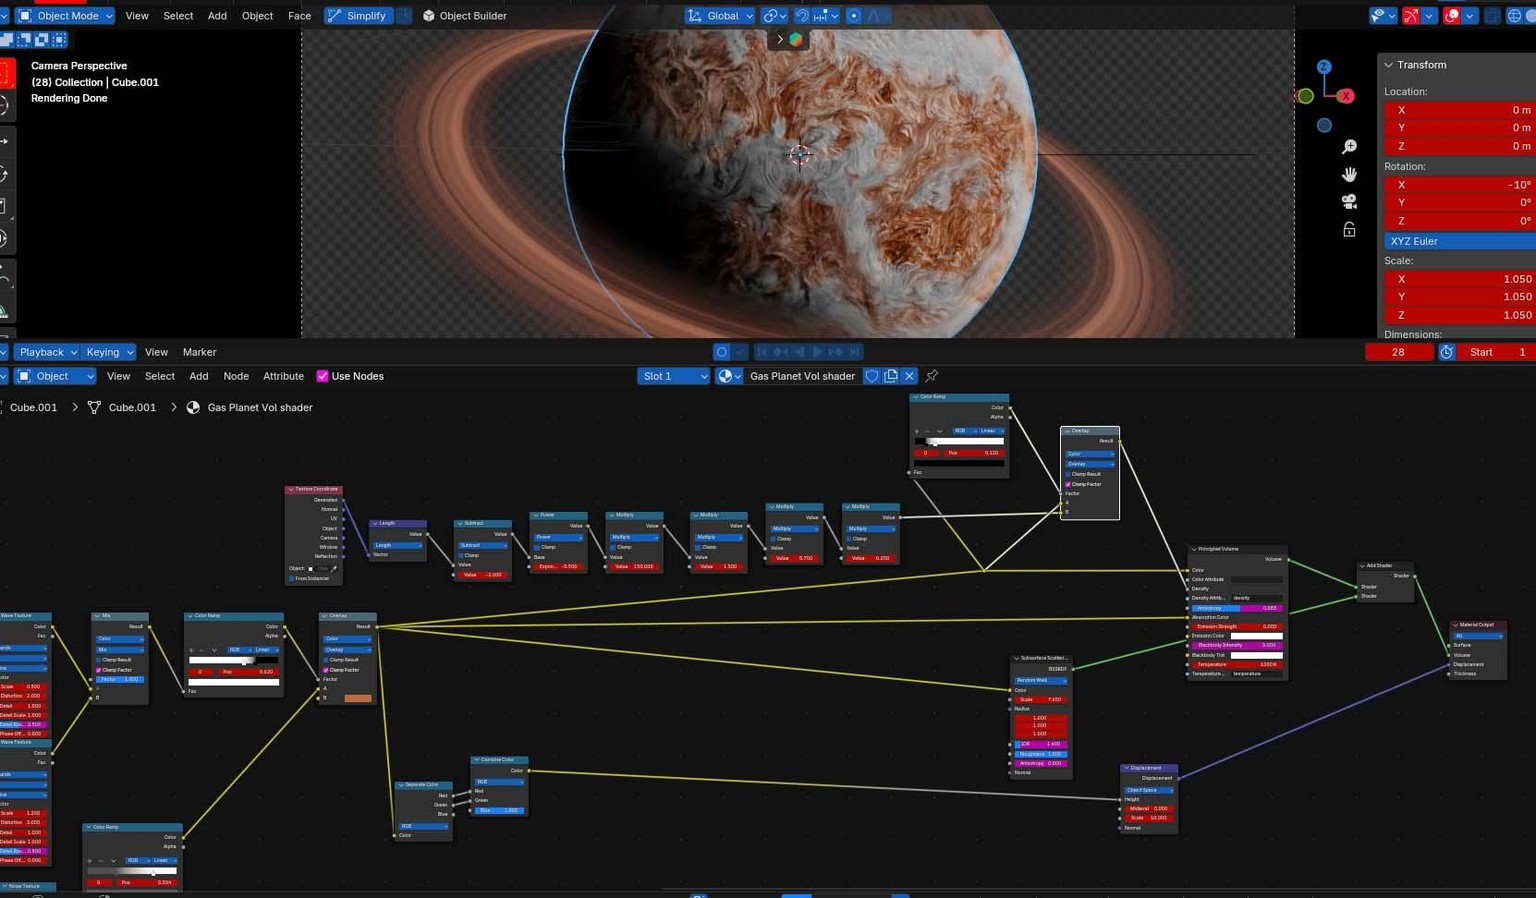
Task: Click the X-ray toggle icon in header
Action: (x=1492, y=16)
